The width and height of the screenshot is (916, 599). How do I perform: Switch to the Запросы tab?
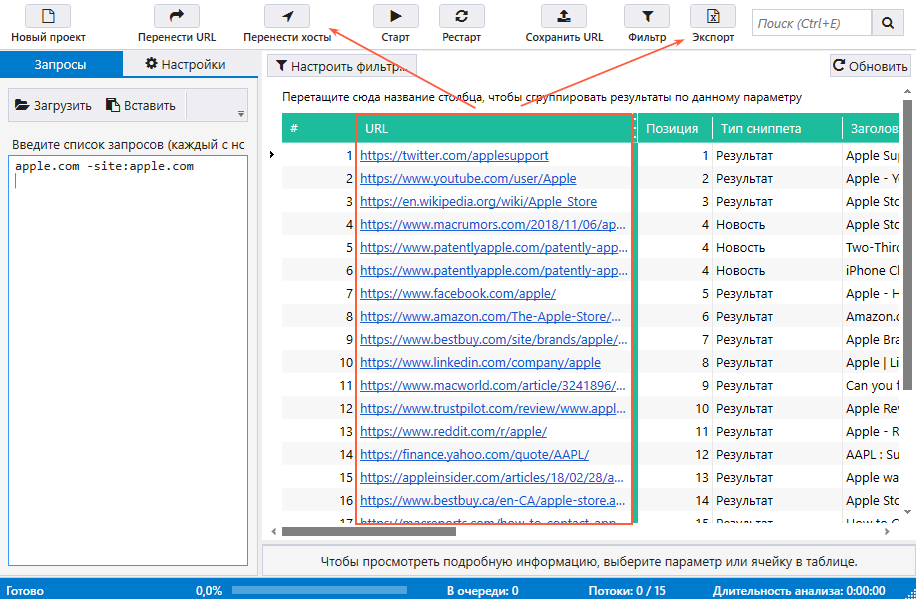point(60,64)
